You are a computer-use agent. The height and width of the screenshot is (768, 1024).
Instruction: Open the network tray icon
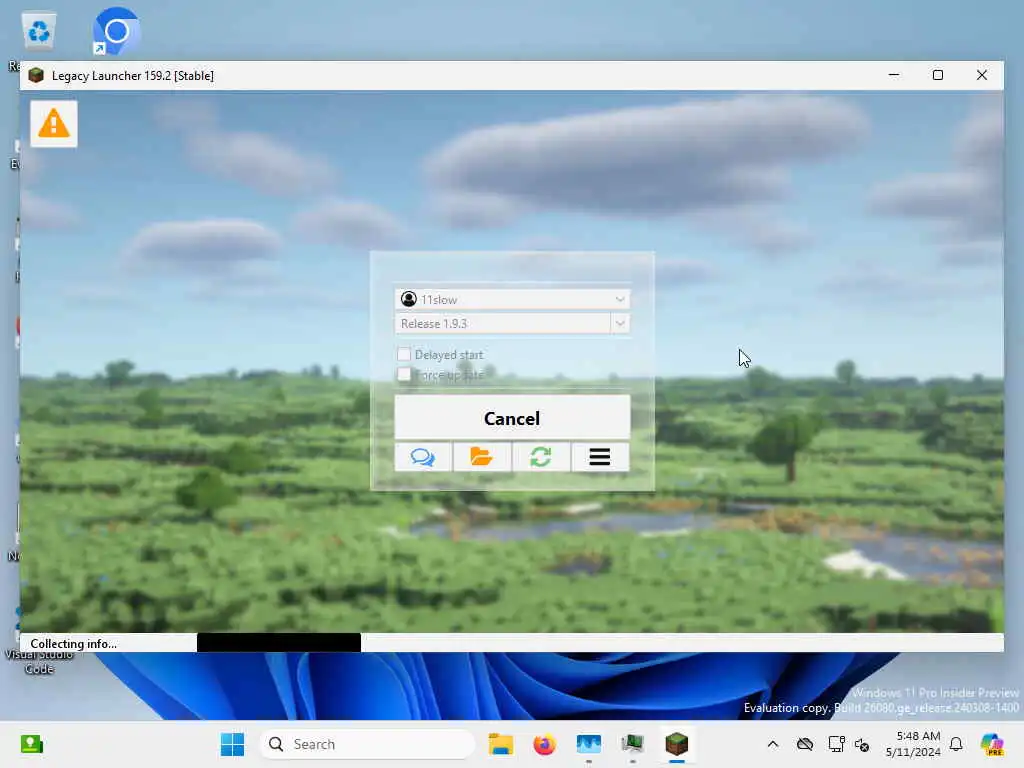click(836, 744)
